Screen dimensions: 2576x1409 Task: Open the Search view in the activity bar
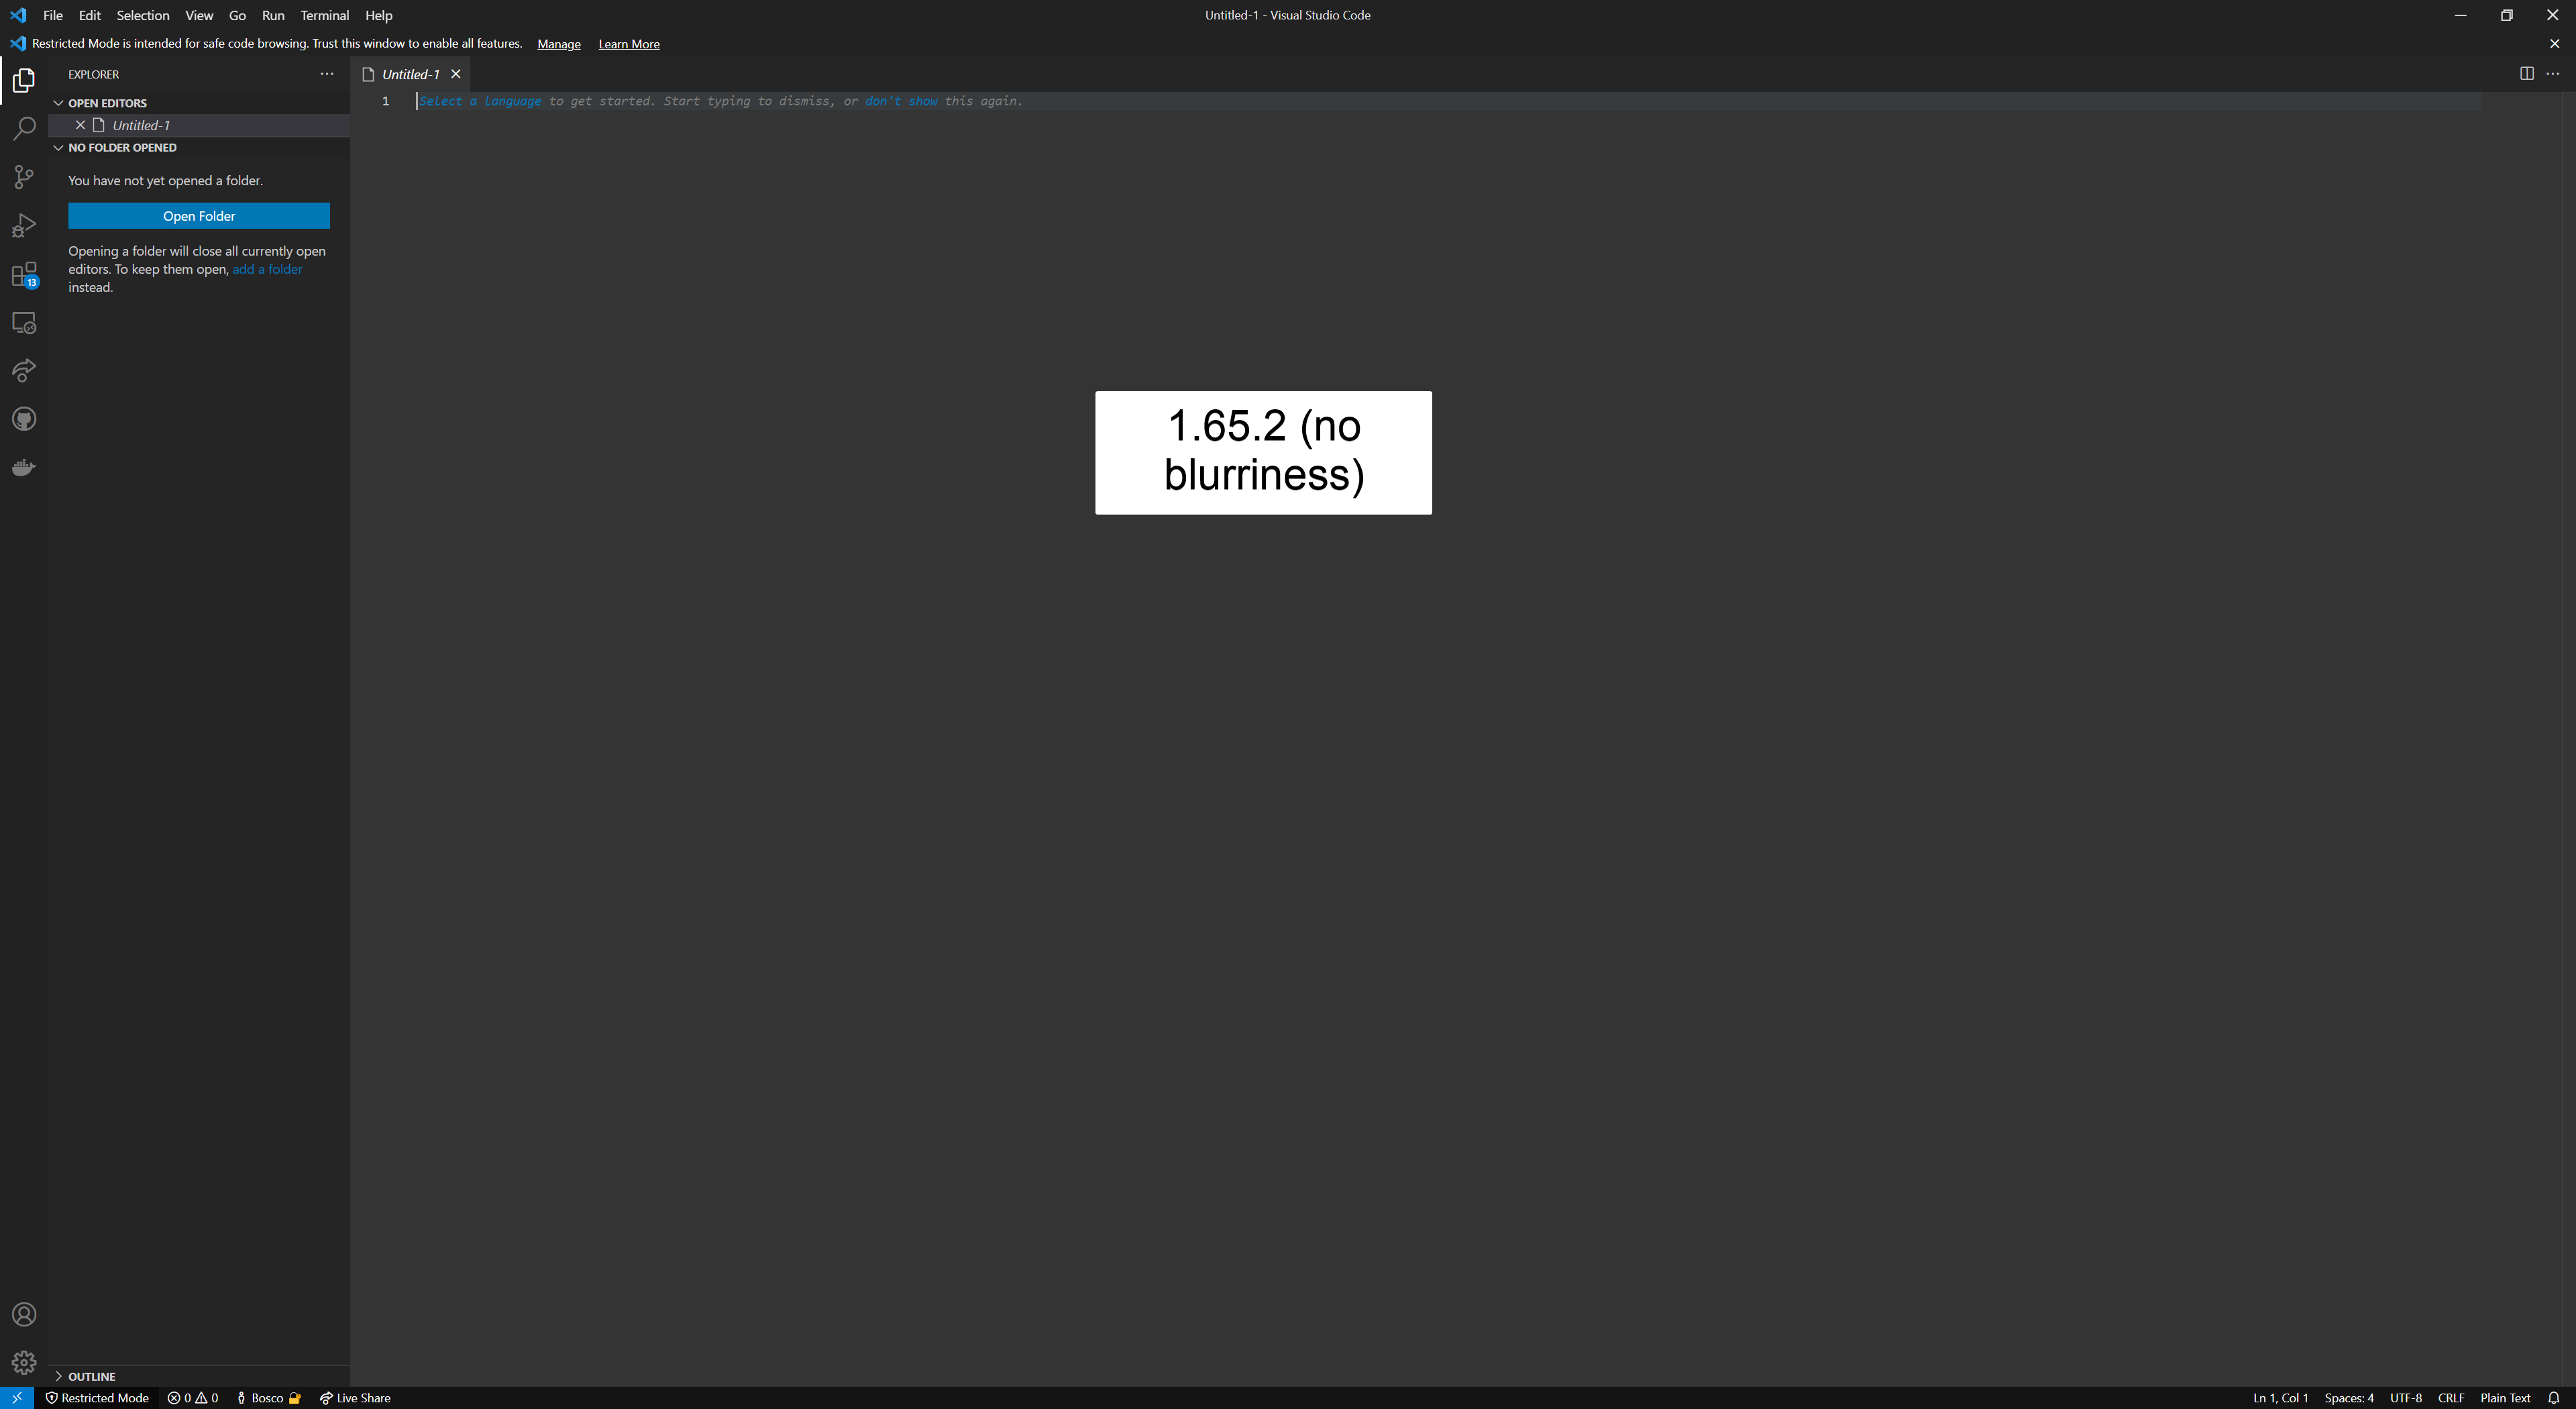[24, 128]
